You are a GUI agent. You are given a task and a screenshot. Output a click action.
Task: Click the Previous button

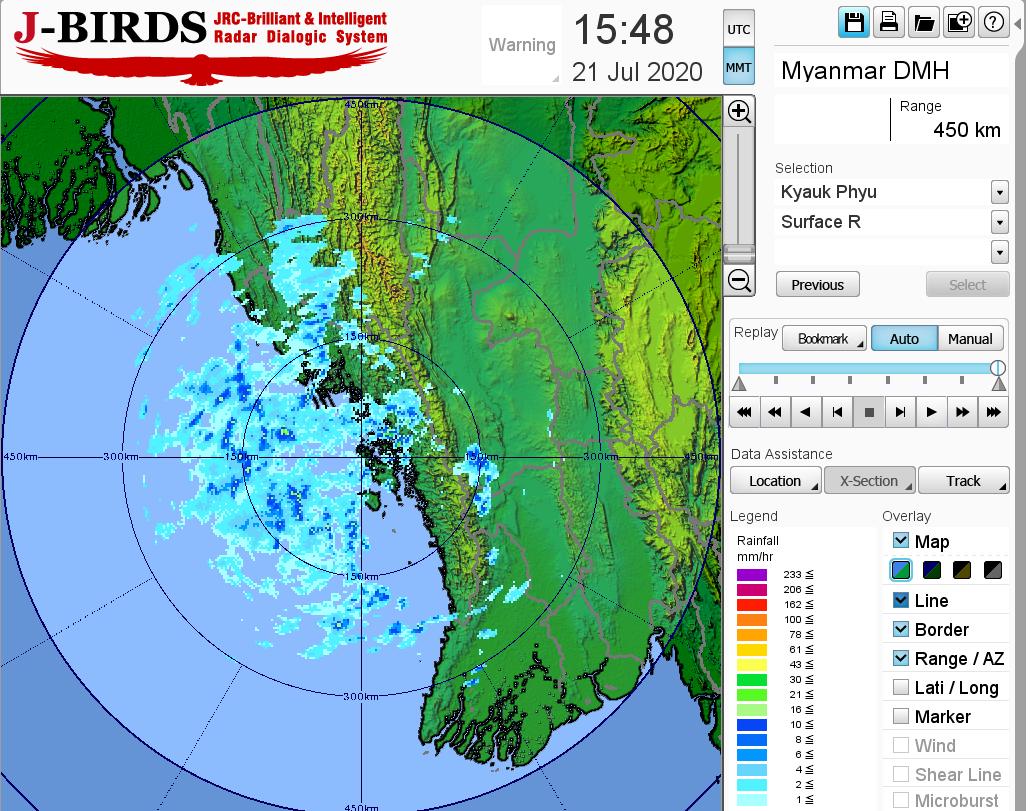click(817, 285)
